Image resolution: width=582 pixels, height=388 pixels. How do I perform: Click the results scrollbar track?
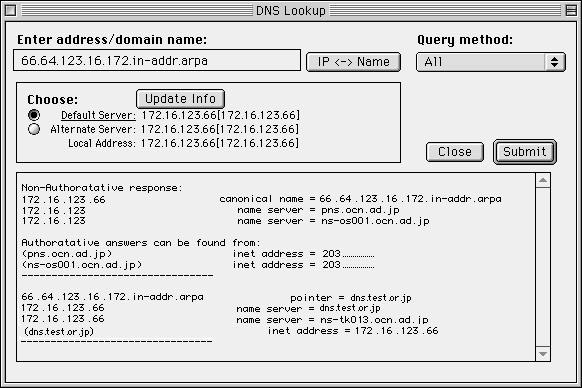coord(543,267)
